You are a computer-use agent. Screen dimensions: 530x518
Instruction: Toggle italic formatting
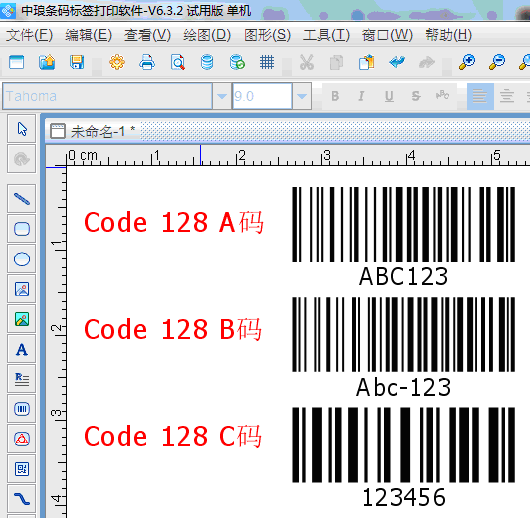[x=361, y=96]
